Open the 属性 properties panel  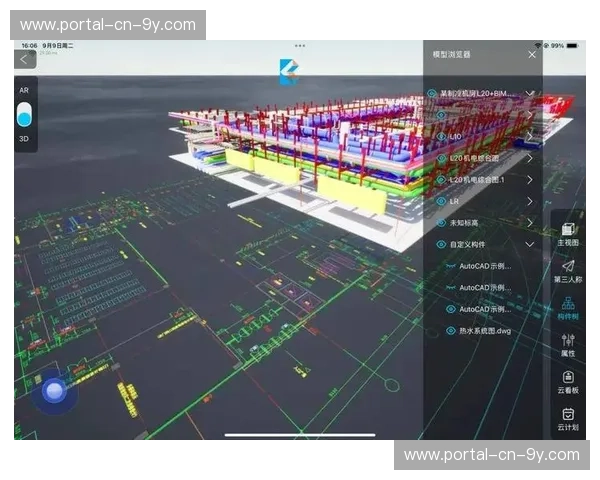coord(567,344)
